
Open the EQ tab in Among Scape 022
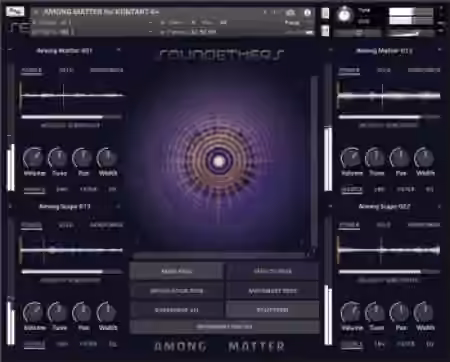(x=430, y=344)
